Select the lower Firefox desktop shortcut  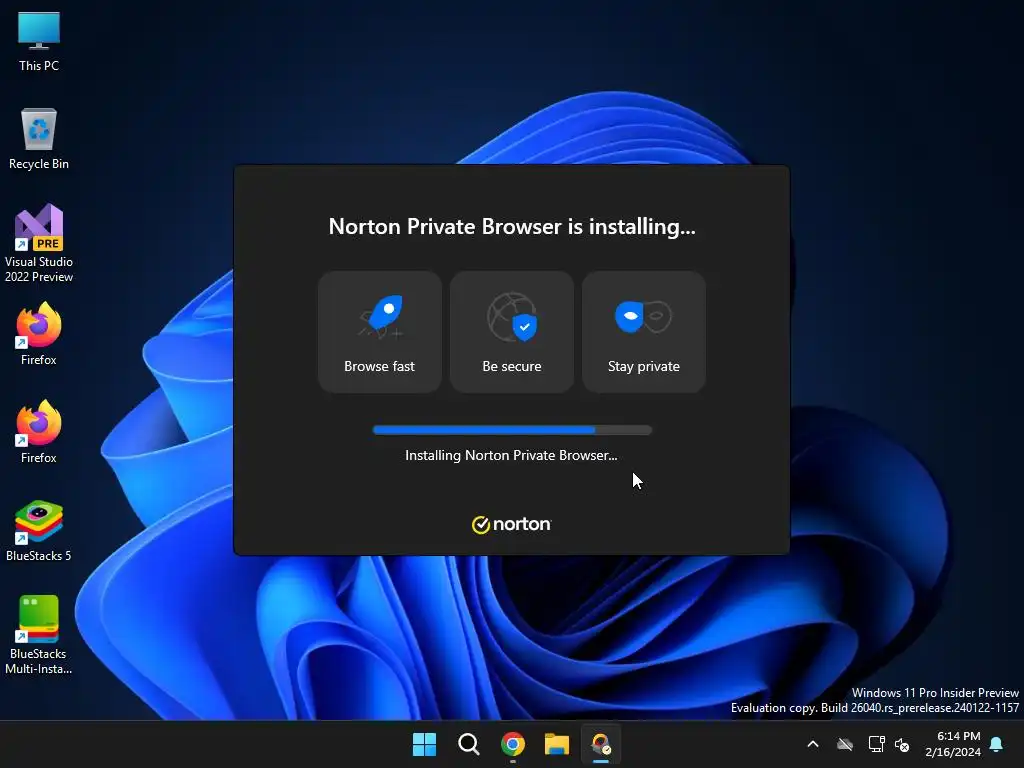coord(39,432)
